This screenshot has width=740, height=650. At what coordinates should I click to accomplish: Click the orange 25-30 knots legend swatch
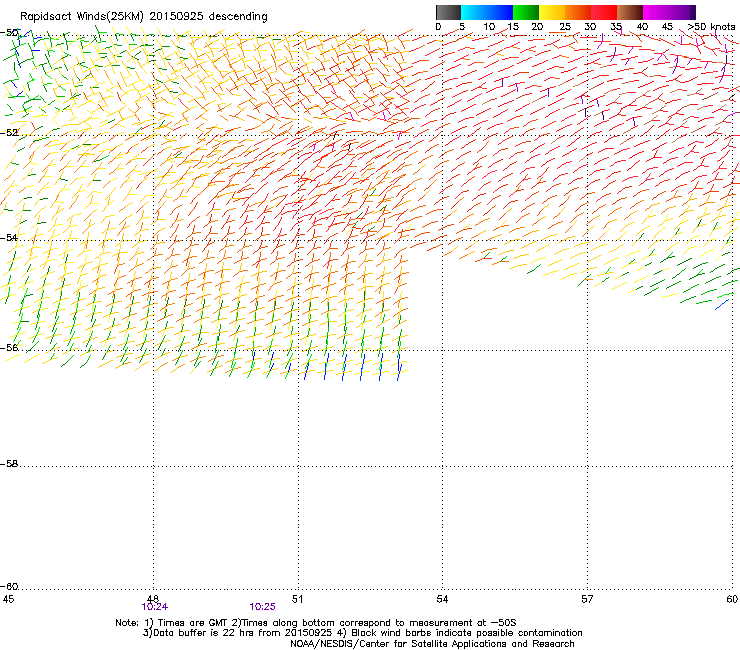point(578,12)
